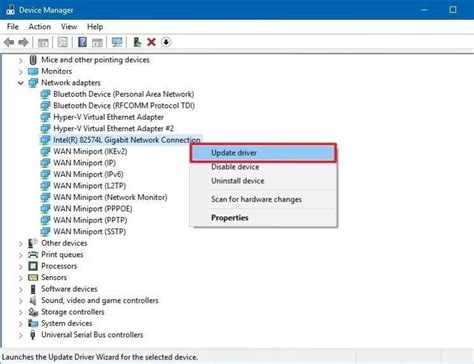
Task: Expand Universal Serial Bus controllers
Action: (21, 335)
